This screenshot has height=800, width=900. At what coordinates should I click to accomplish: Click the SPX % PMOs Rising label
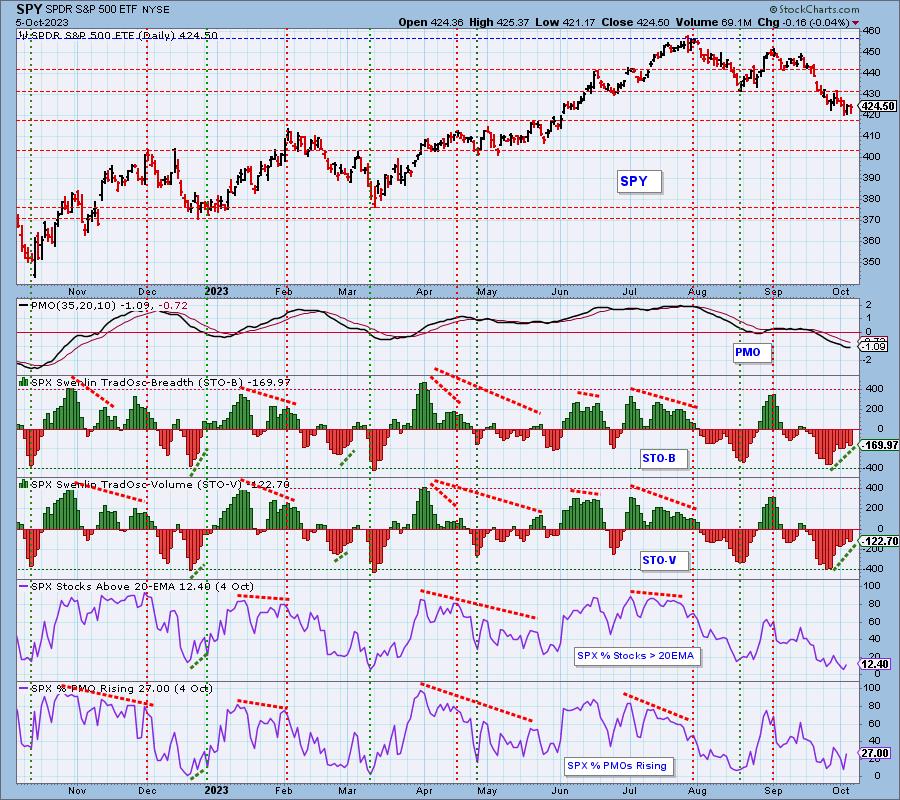619,766
